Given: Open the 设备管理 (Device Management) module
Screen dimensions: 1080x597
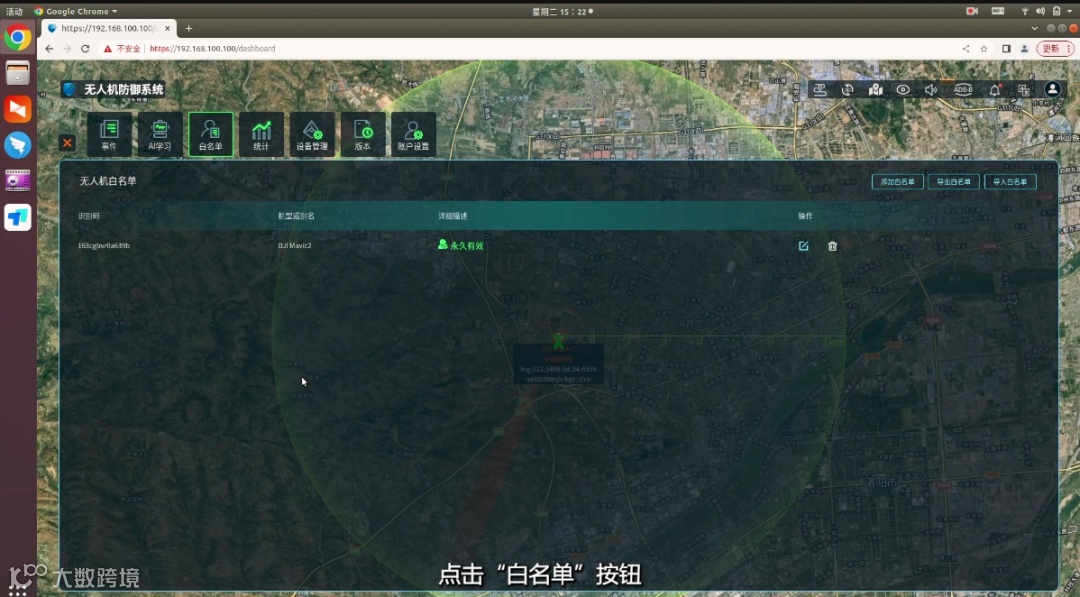Looking at the screenshot, I should point(312,134).
